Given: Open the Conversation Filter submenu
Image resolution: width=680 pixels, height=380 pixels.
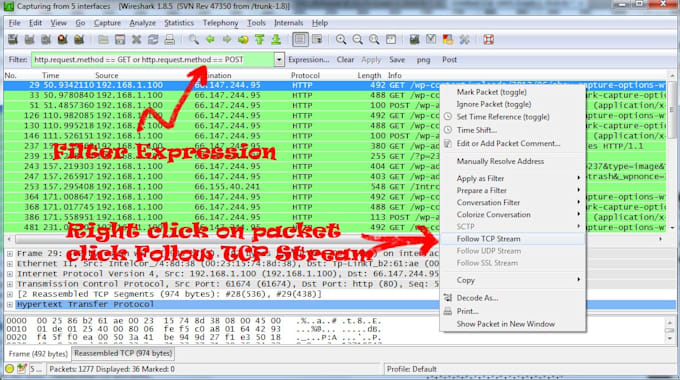Looking at the screenshot, I should (x=513, y=203).
